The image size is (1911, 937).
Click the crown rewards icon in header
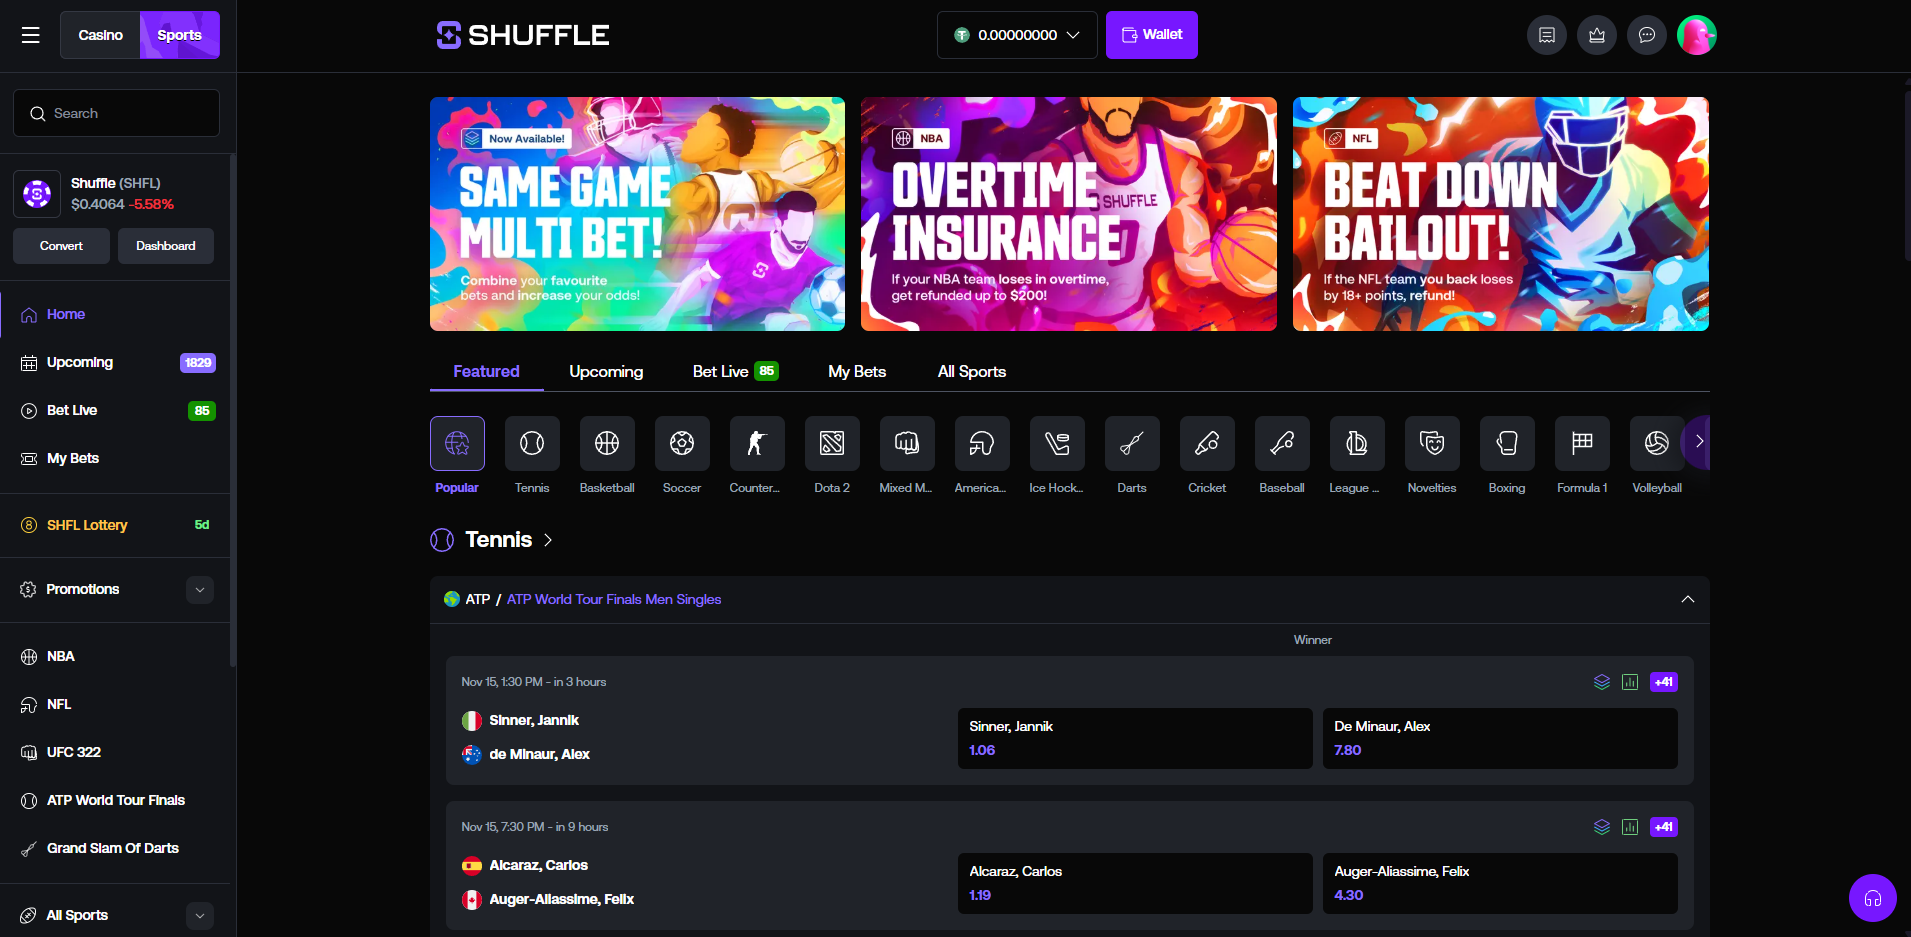[x=1597, y=35]
